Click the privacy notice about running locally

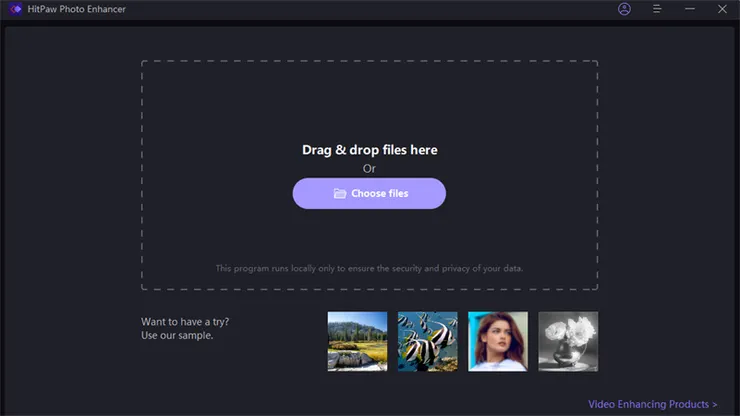point(369,268)
